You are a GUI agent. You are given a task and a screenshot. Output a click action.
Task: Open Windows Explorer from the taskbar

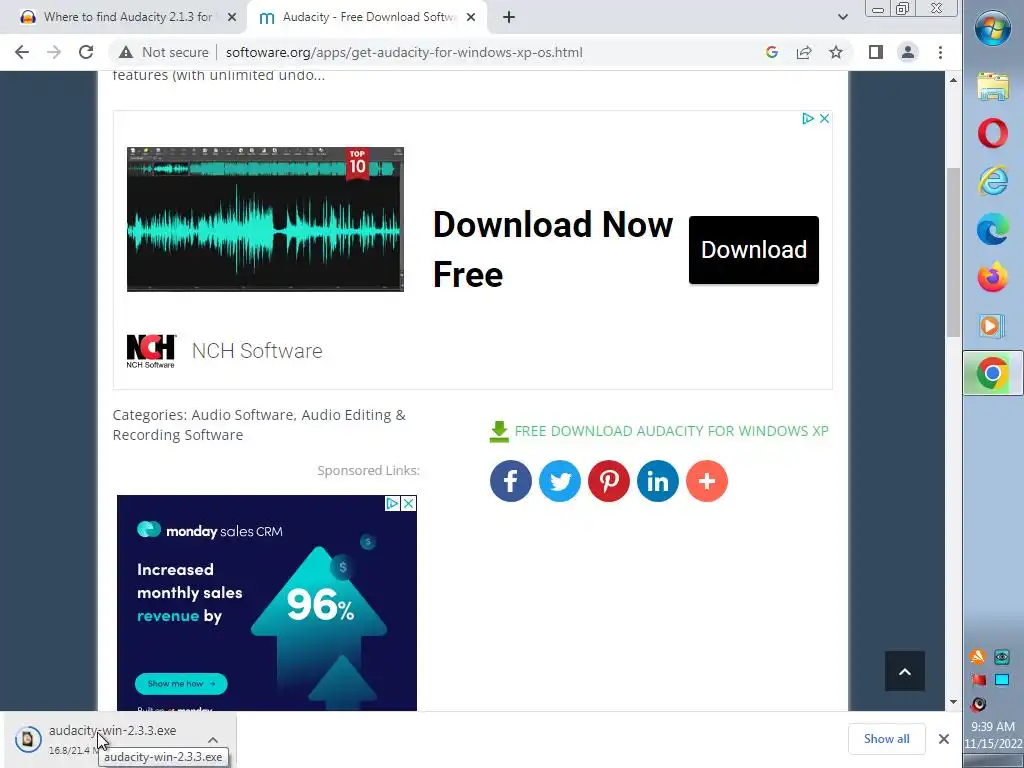993,86
